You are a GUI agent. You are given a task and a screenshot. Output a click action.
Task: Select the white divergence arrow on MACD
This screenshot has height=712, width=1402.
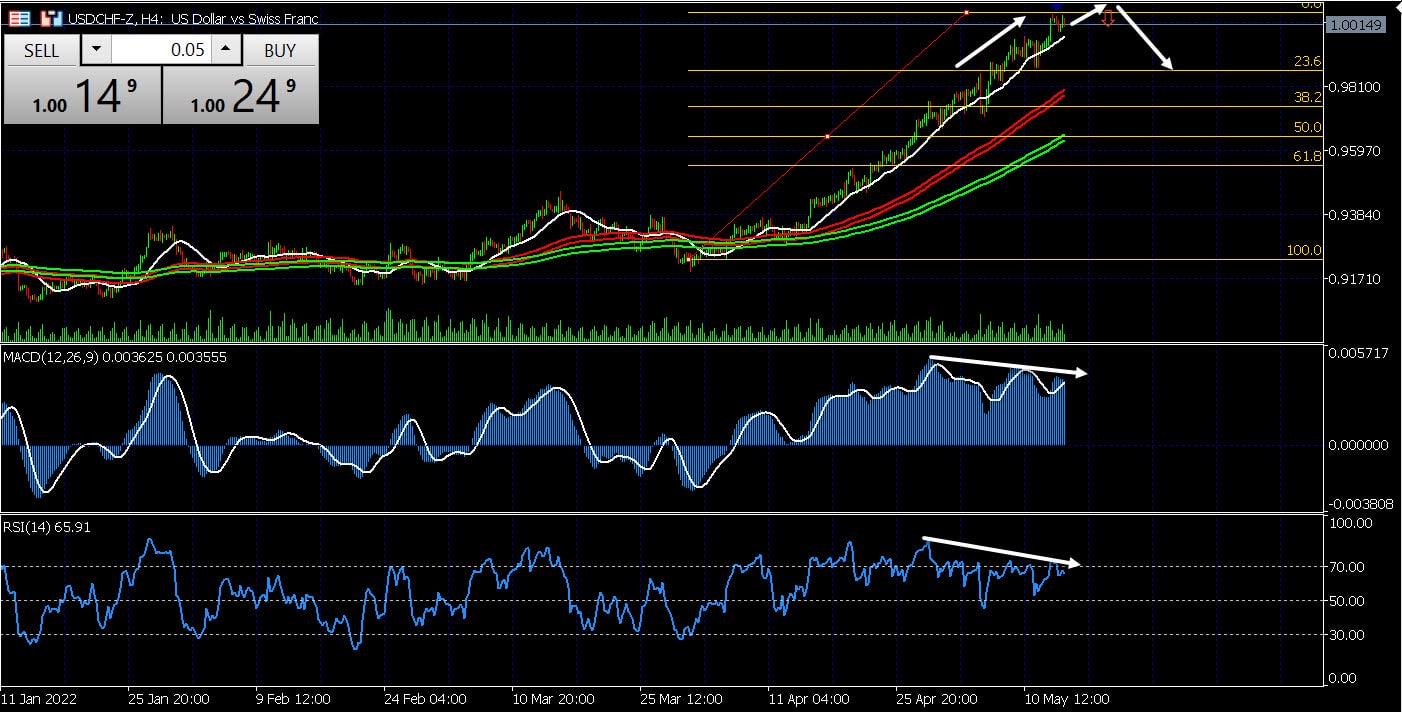pos(1007,366)
